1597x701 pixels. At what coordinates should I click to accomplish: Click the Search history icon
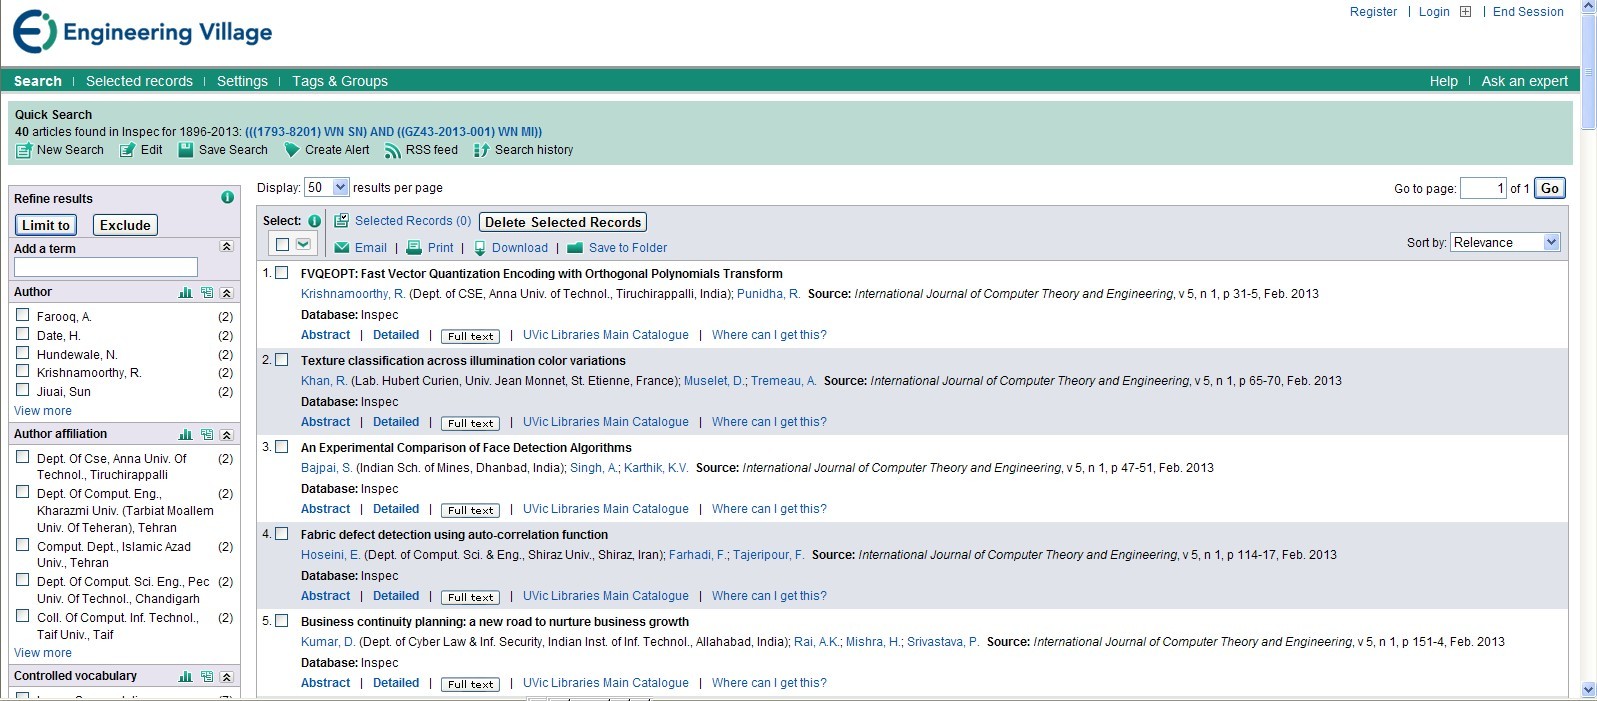click(481, 150)
